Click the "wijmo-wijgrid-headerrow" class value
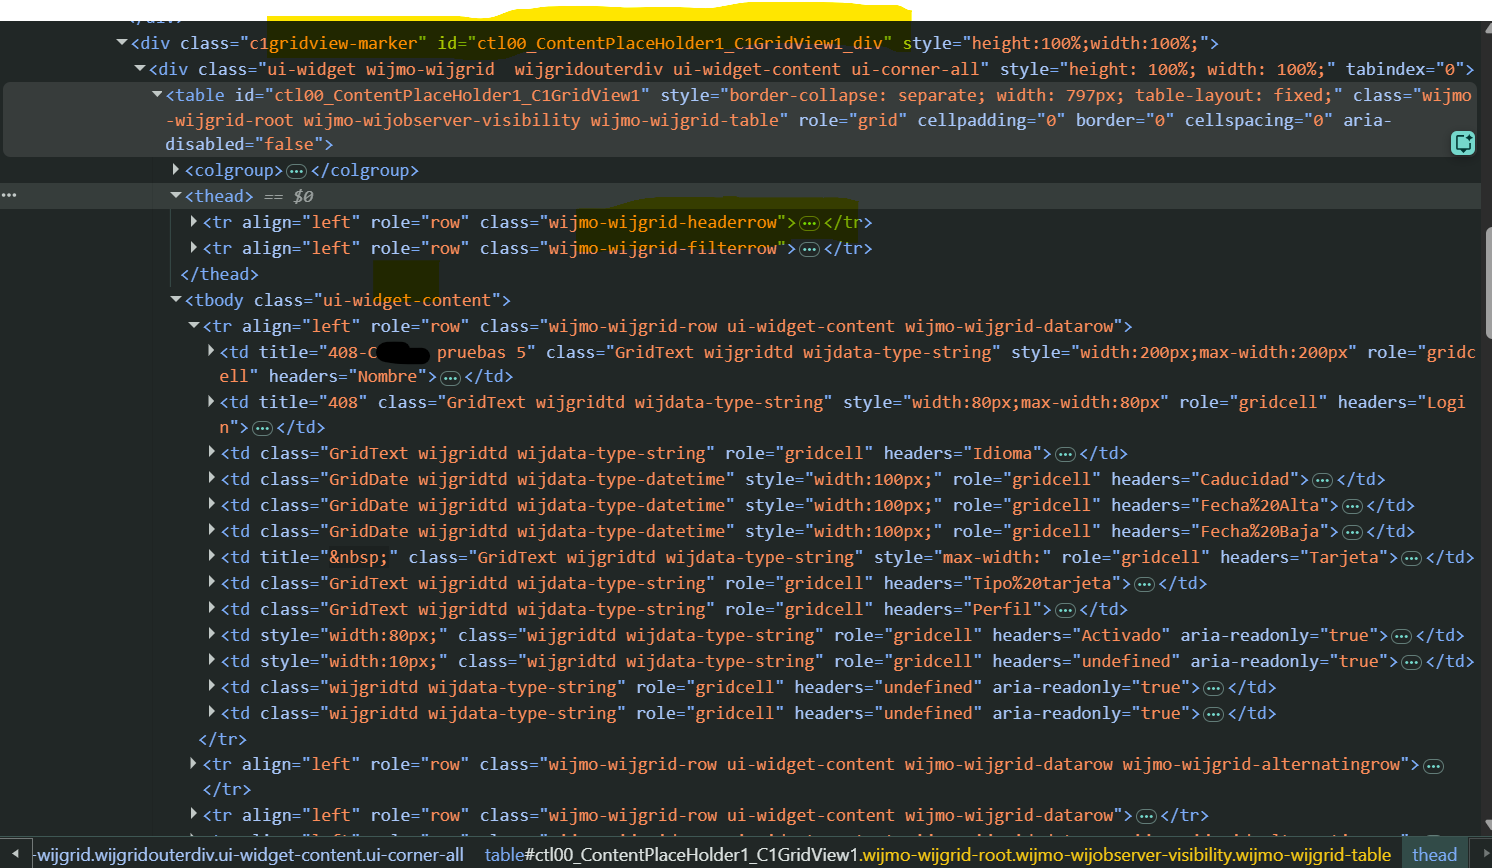 pyautogui.click(x=662, y=222)
